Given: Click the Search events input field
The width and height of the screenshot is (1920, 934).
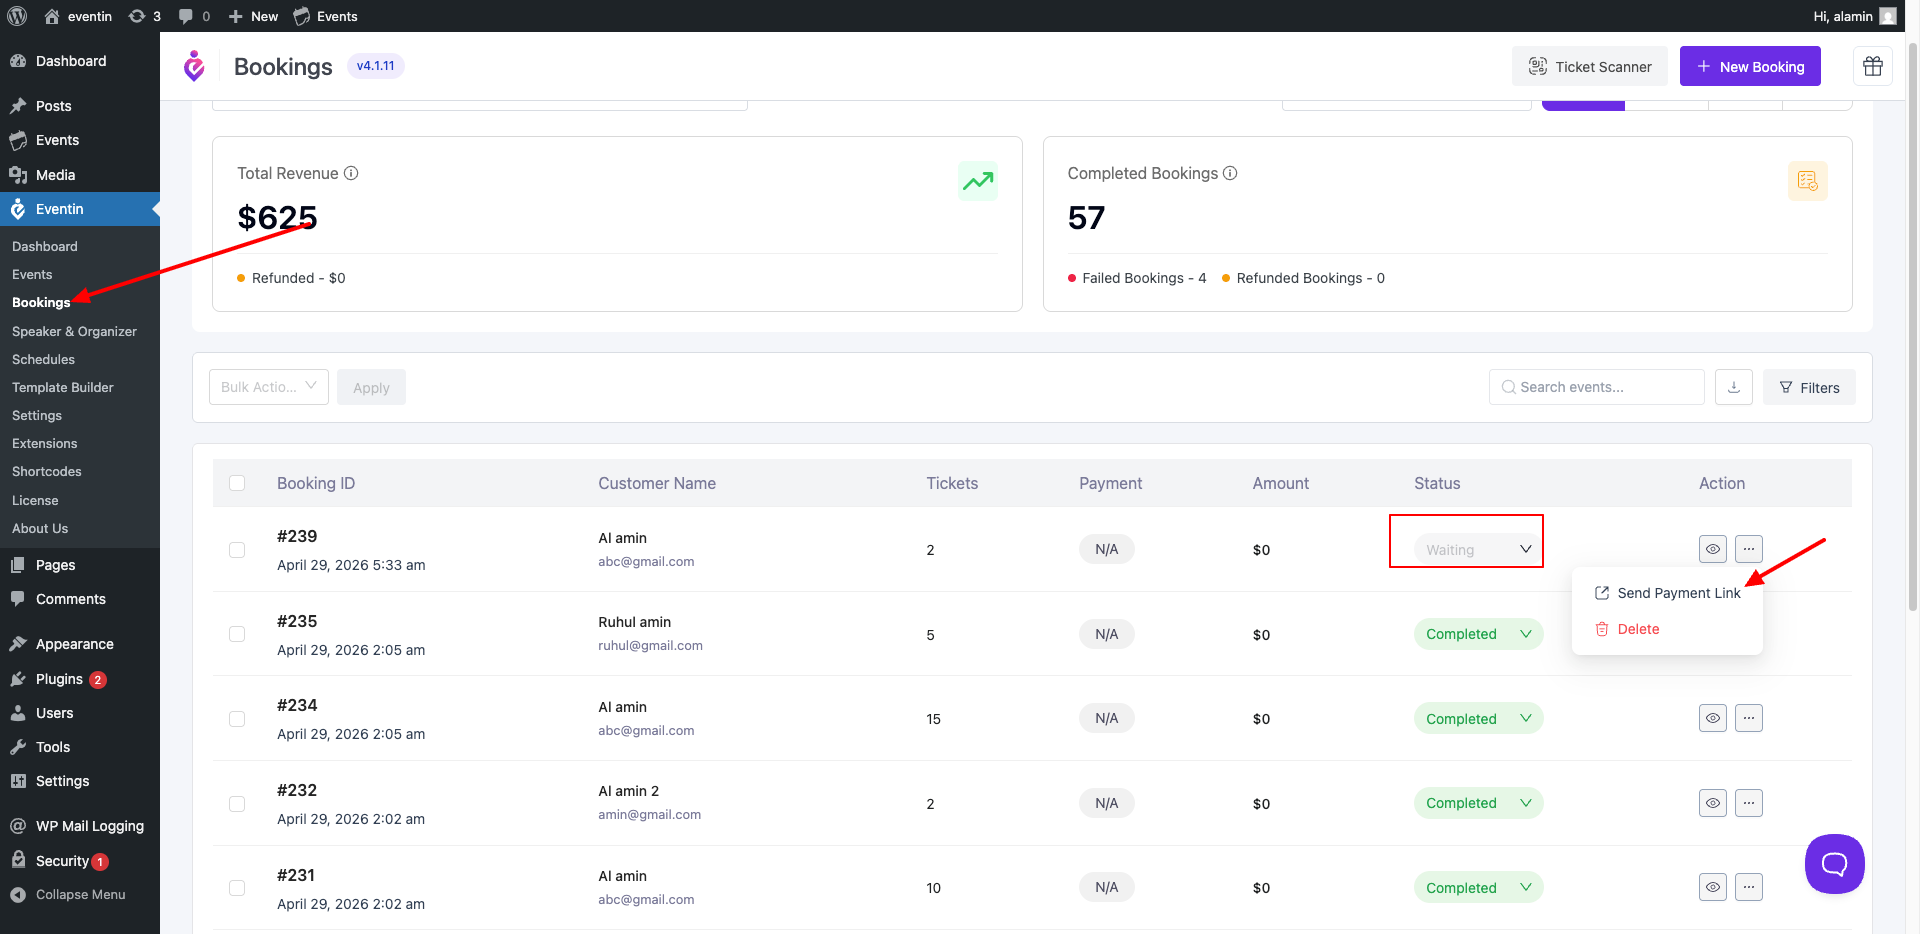Looking at the screenshot, I should (x=1596, y=387).
